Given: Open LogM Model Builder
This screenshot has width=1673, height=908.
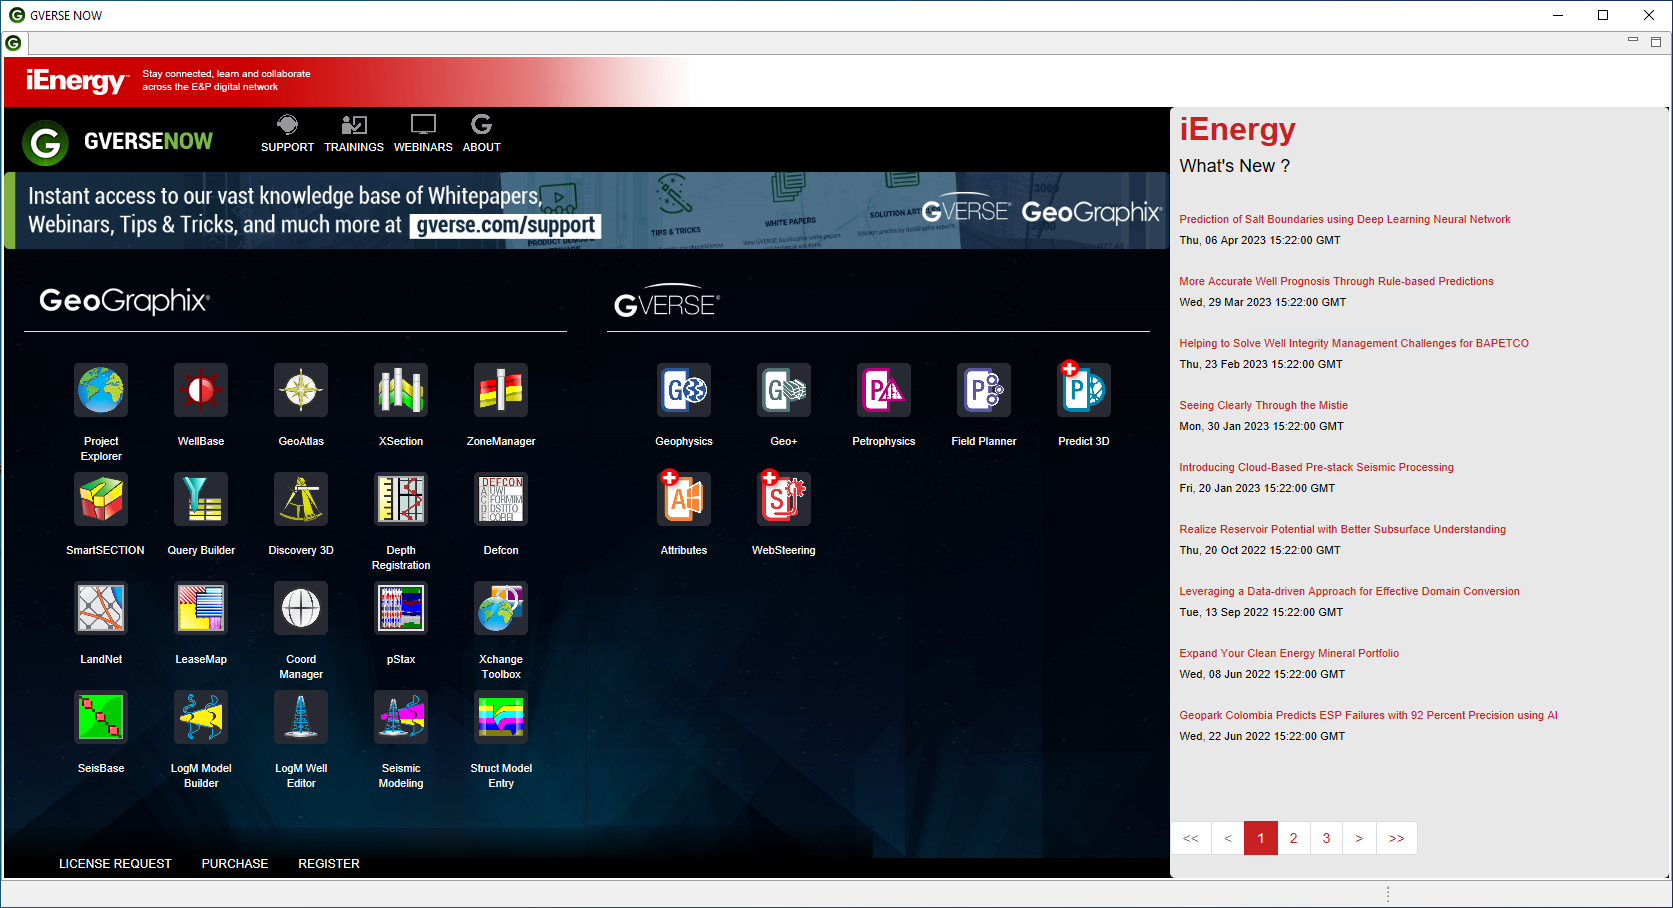Looking at the screenshot, I should click(x=201, y=717).
